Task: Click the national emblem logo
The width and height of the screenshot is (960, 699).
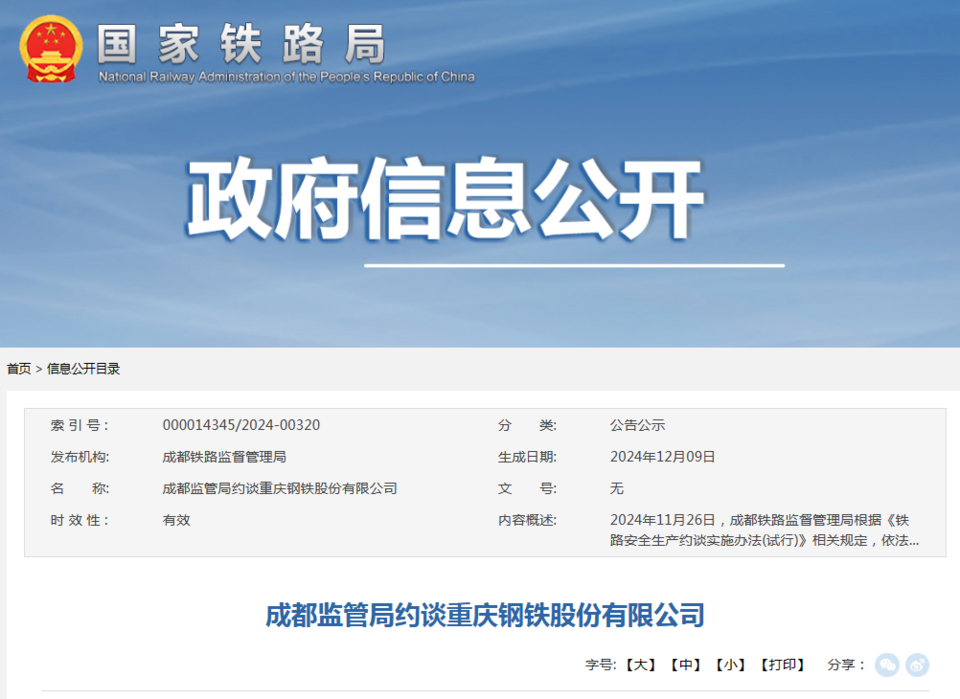Action: tap(51, 49)
